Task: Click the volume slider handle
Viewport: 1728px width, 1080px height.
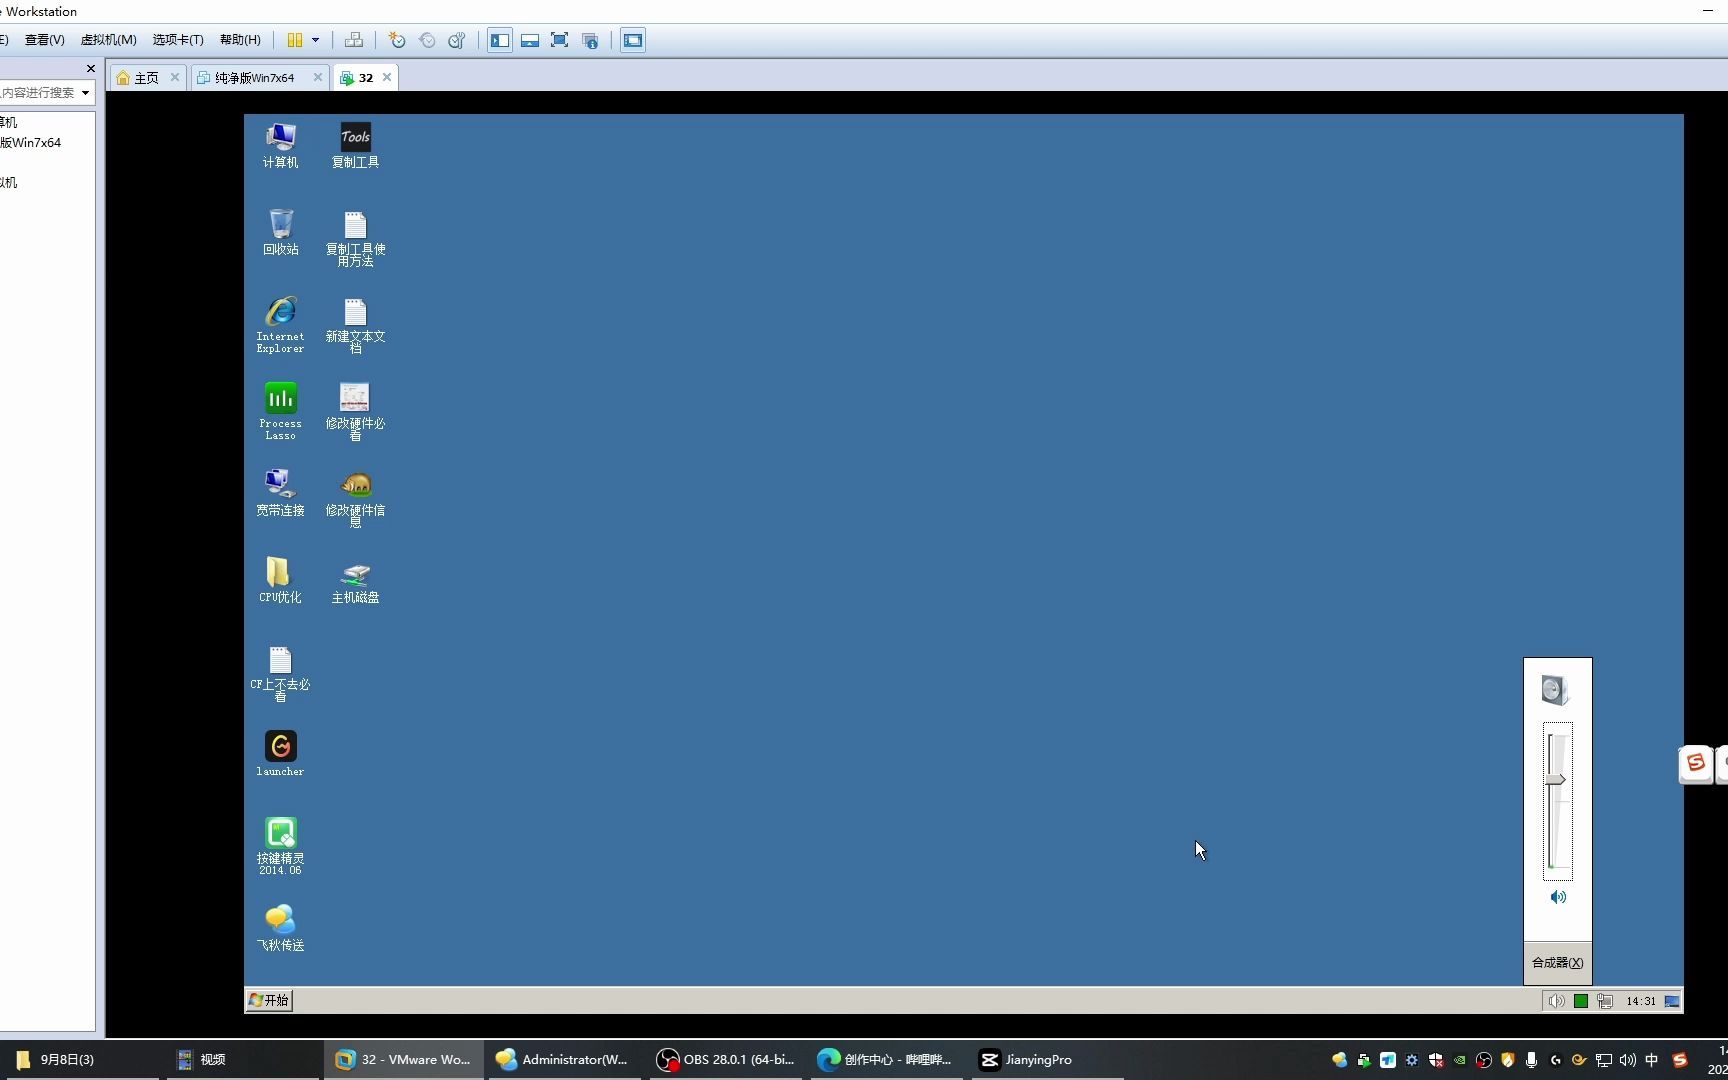Action: click(x=1555, y=780)
